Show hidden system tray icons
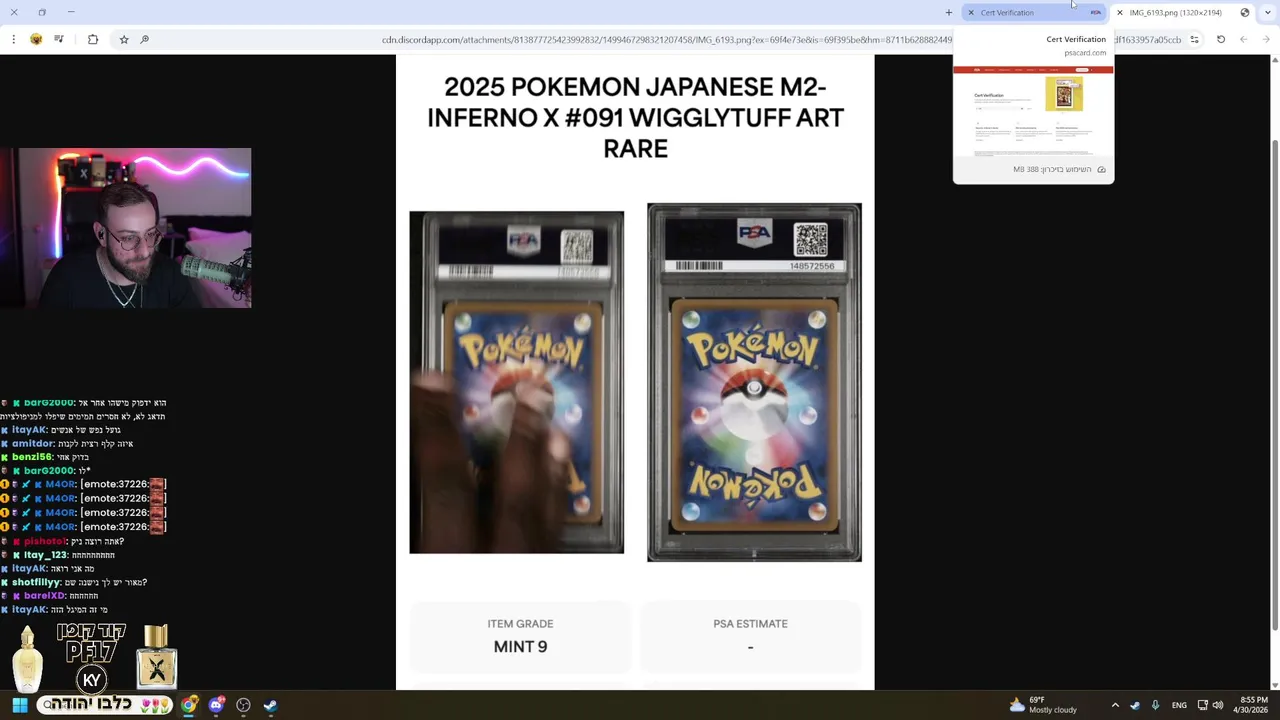The height and width of the screenshot is (720, 1280). point(1115,705)
